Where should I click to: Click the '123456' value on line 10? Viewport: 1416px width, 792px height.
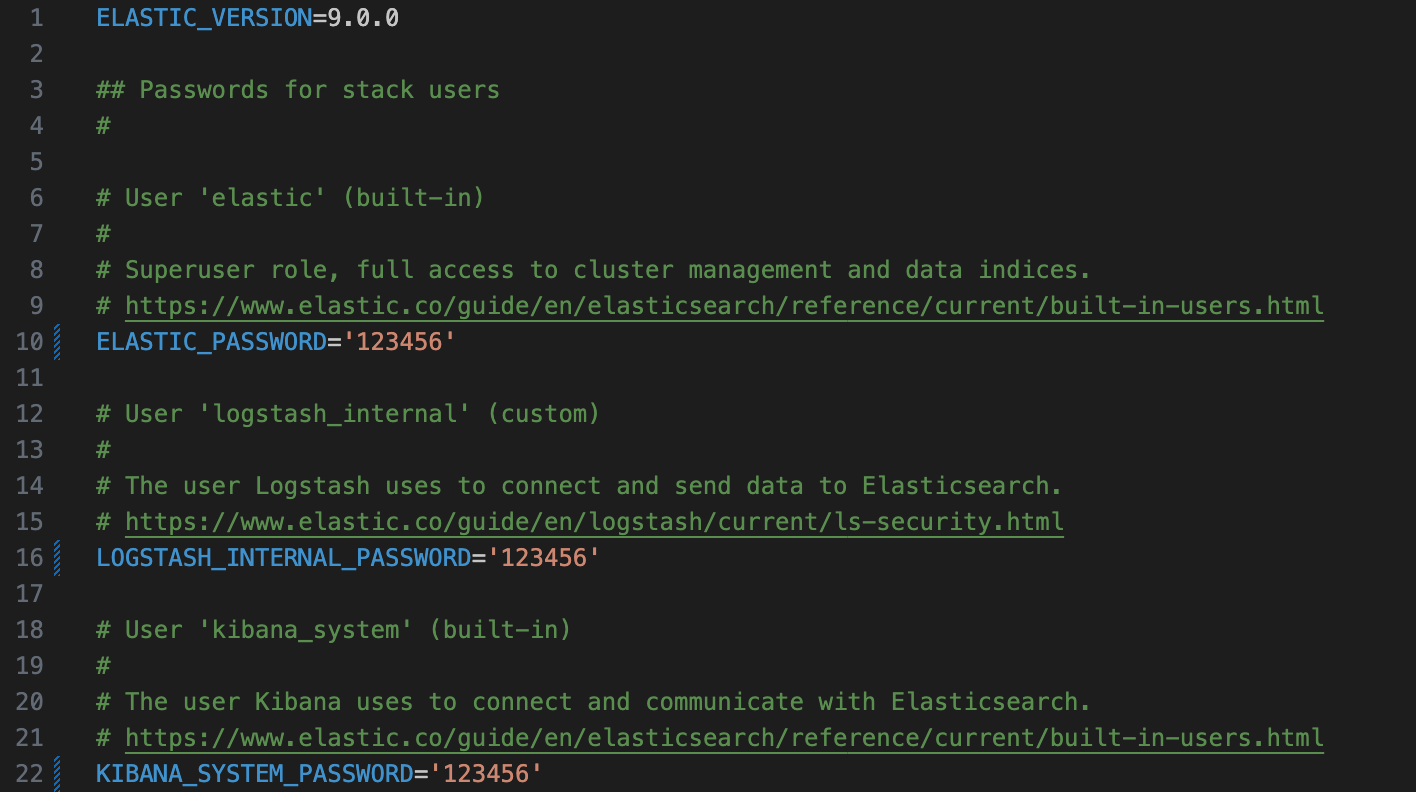pyautogui.click(x=399, y=342)
